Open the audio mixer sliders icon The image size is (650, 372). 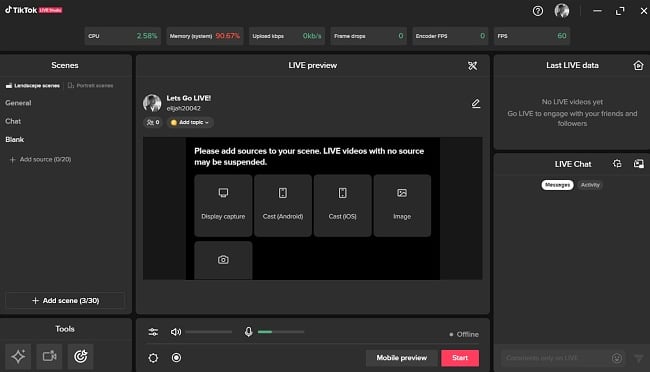coord(153,332)
